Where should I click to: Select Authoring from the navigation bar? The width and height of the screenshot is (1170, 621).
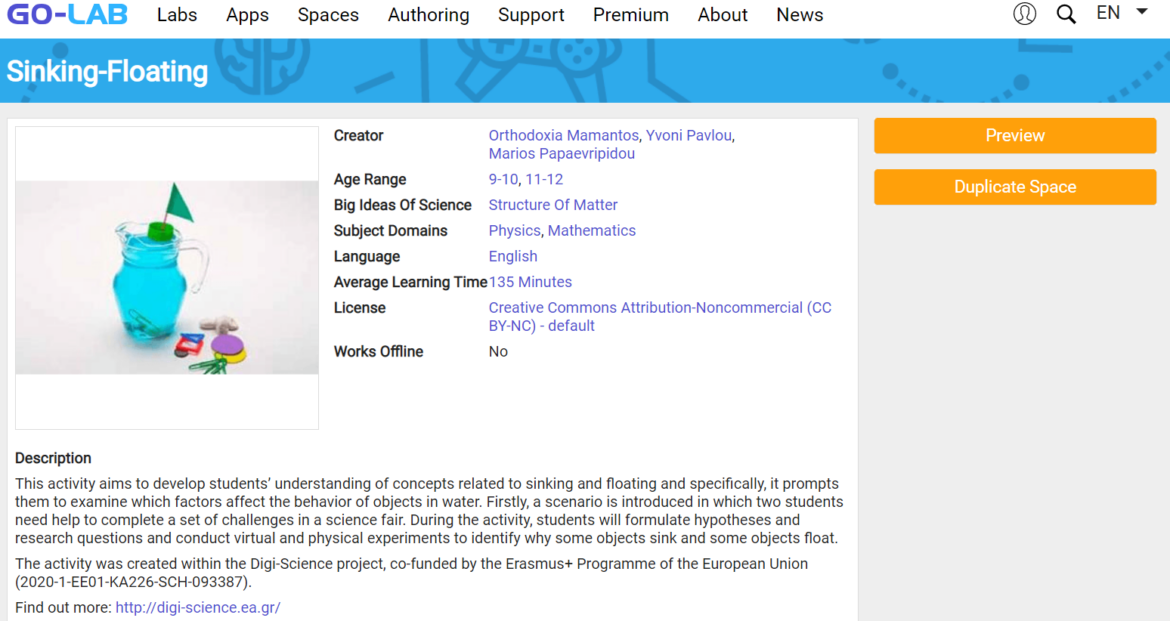[428, 15]
